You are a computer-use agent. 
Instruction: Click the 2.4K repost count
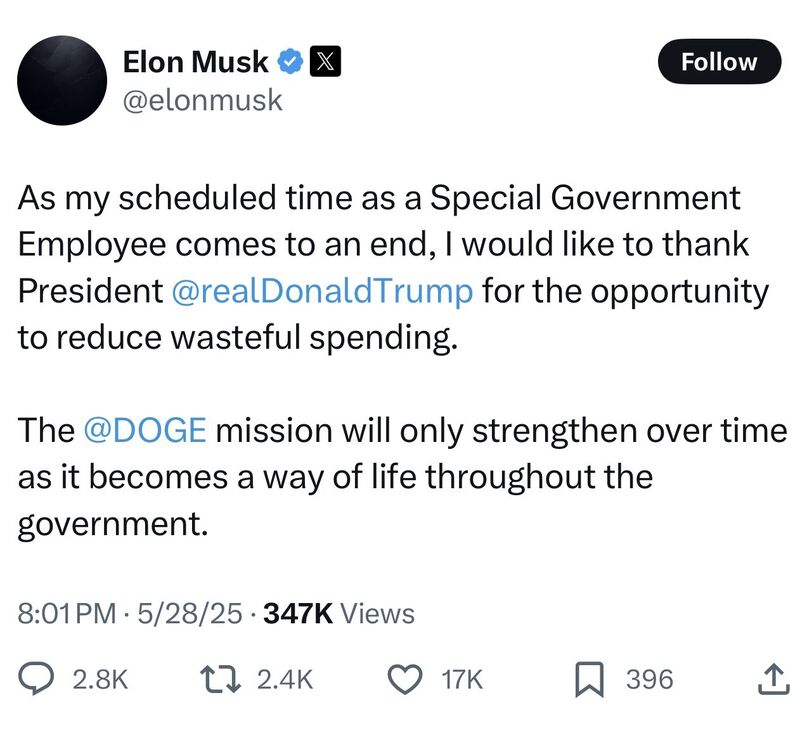(x=285, y=680)
